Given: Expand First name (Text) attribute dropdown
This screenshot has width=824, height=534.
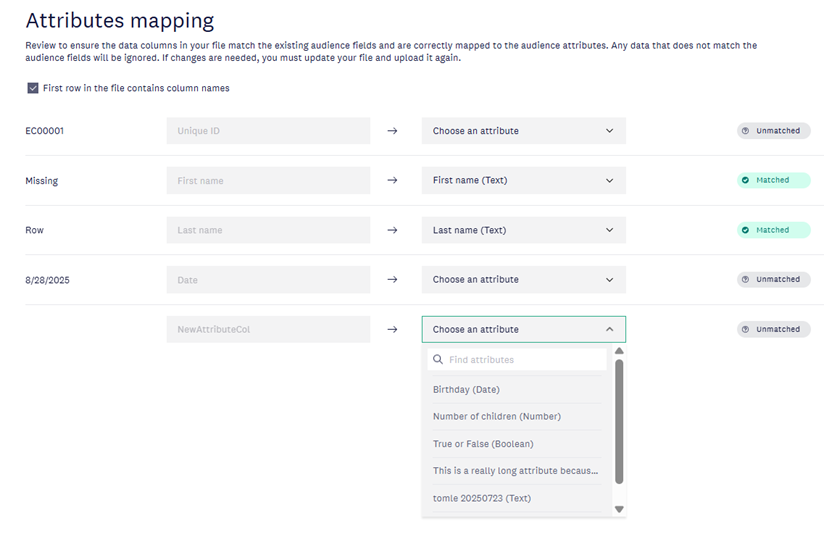Looking at the screenshot, I should [523, 181].
